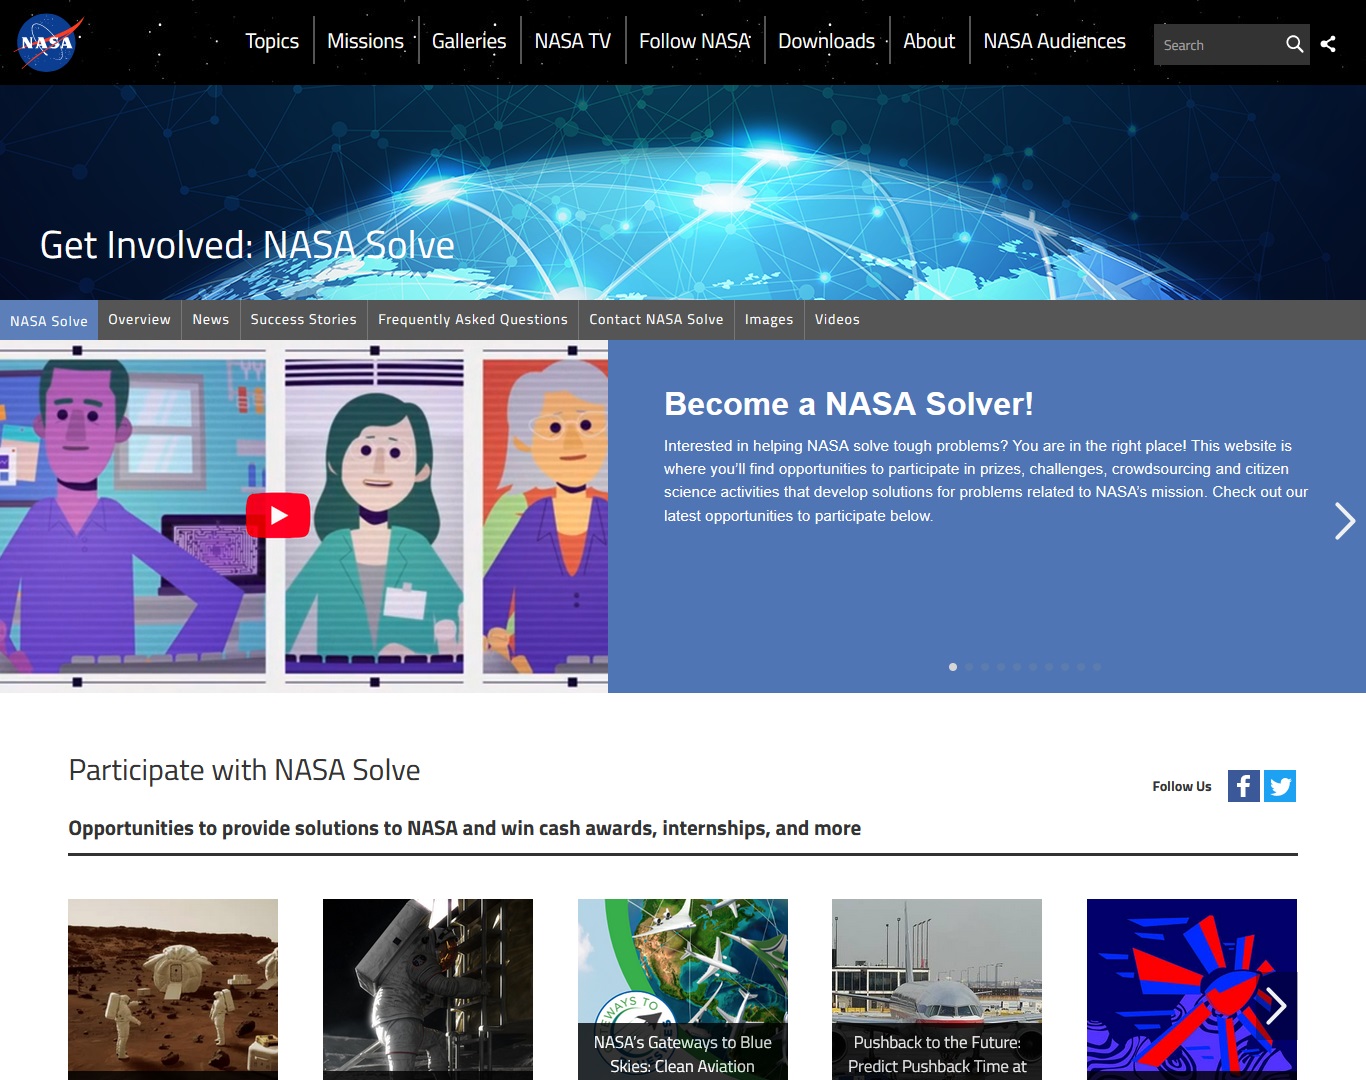Jump to the last carousel pagination dot
Viewport: 1366px width, 1080px height.
tap(1097, 667)
